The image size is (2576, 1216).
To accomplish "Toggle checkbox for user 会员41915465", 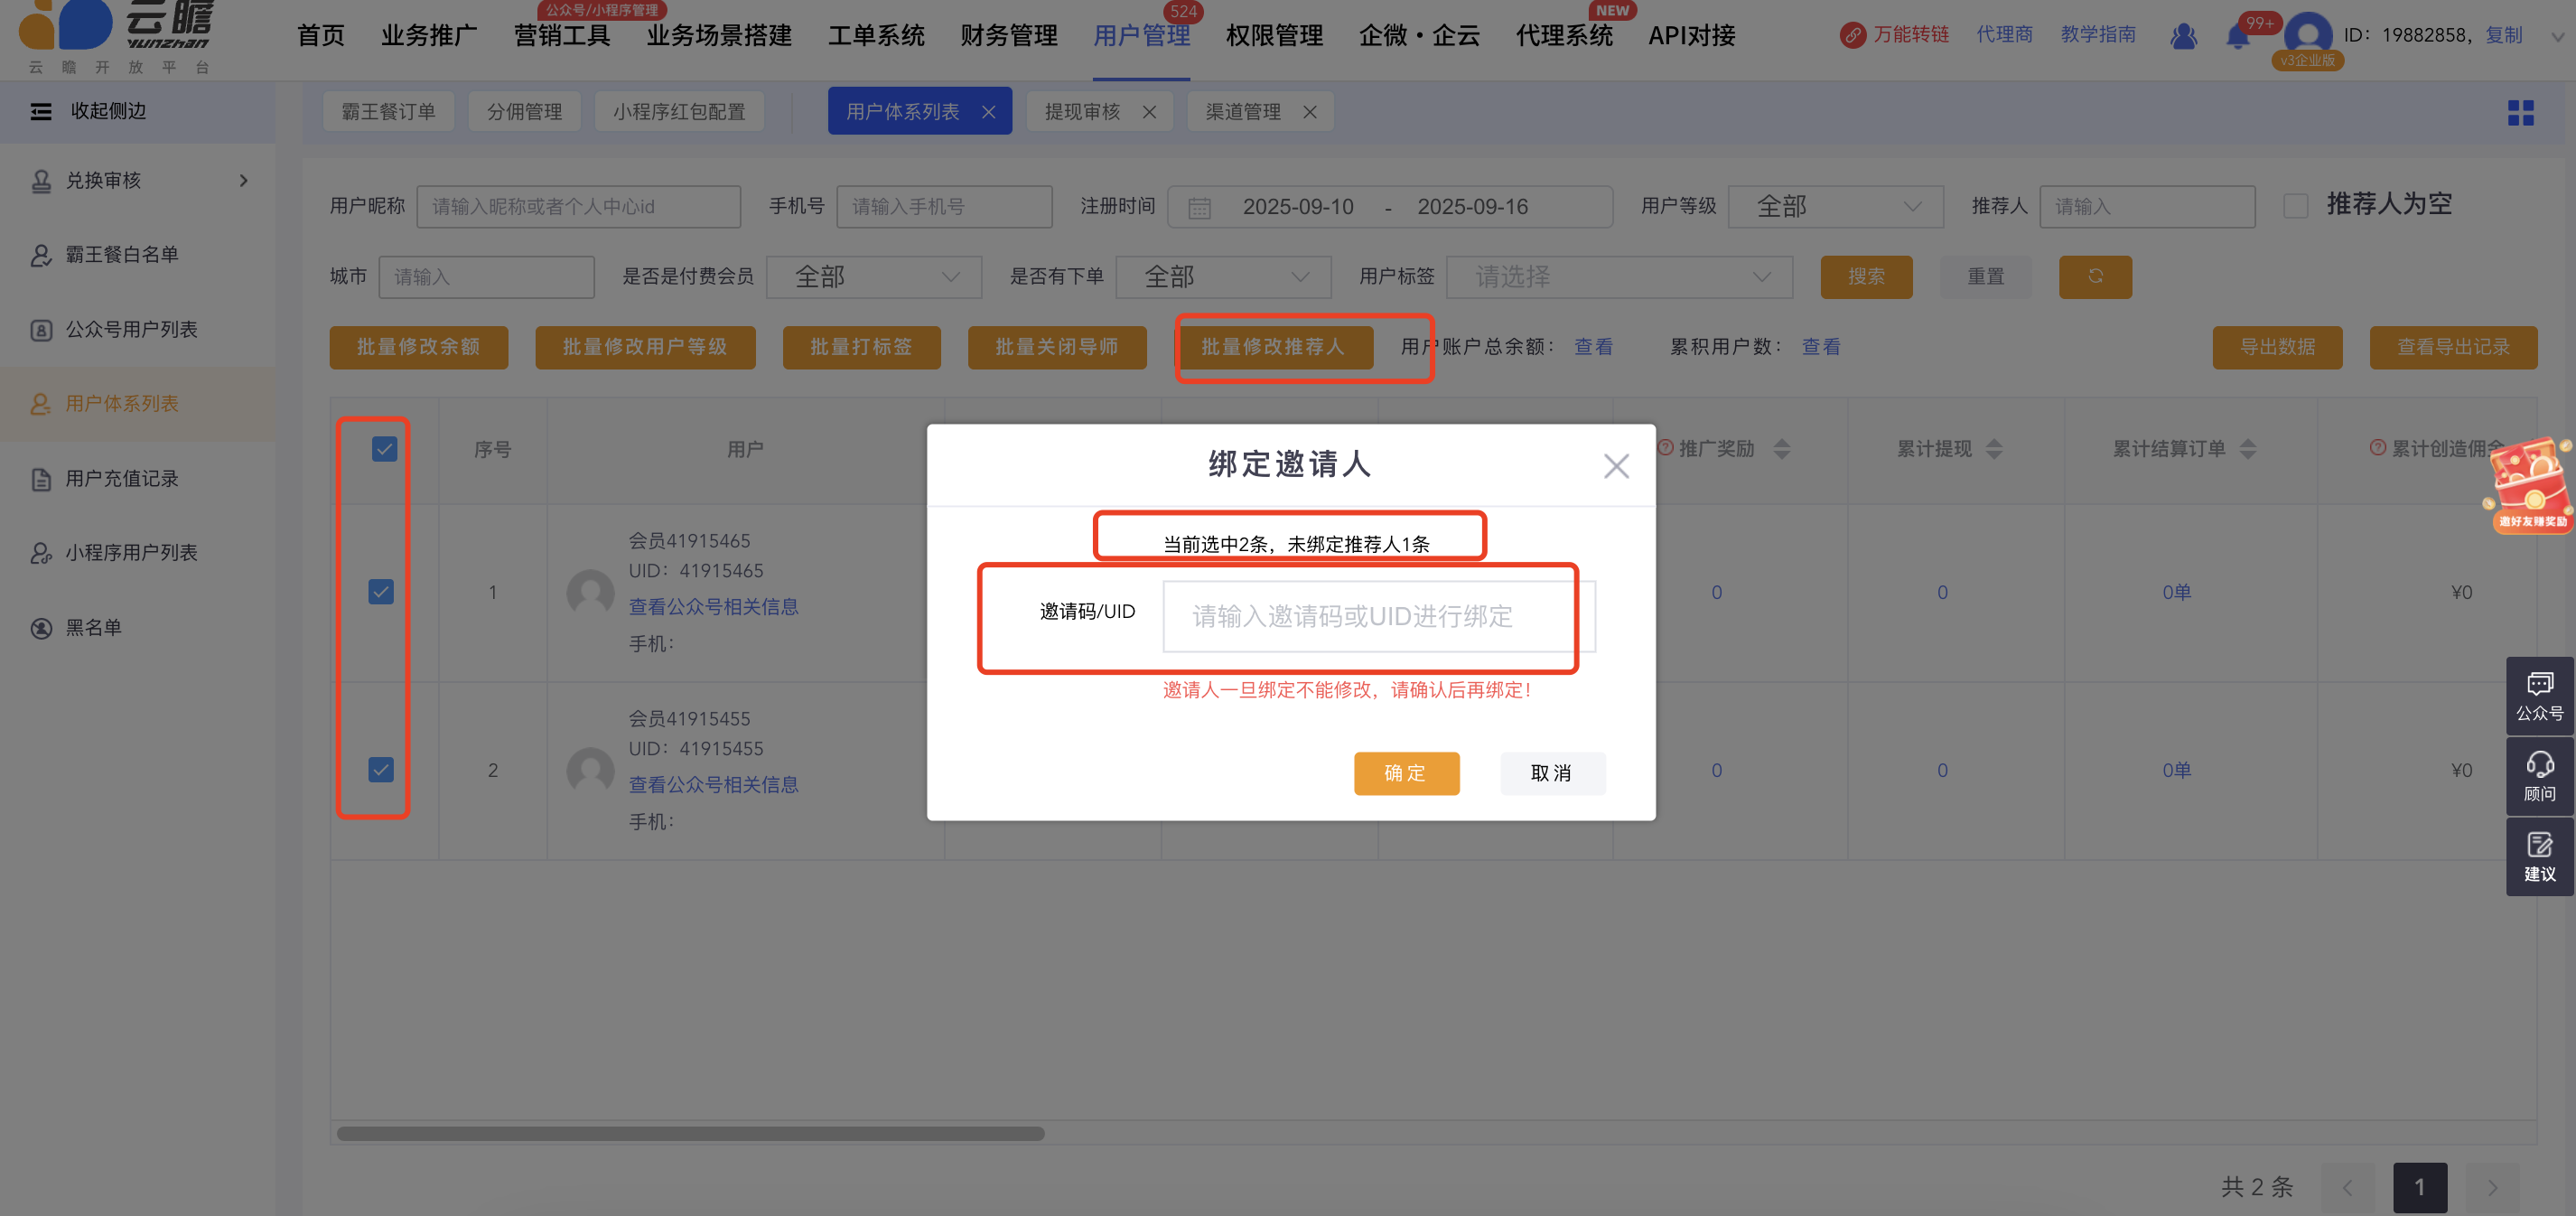I will click(381, 592).
